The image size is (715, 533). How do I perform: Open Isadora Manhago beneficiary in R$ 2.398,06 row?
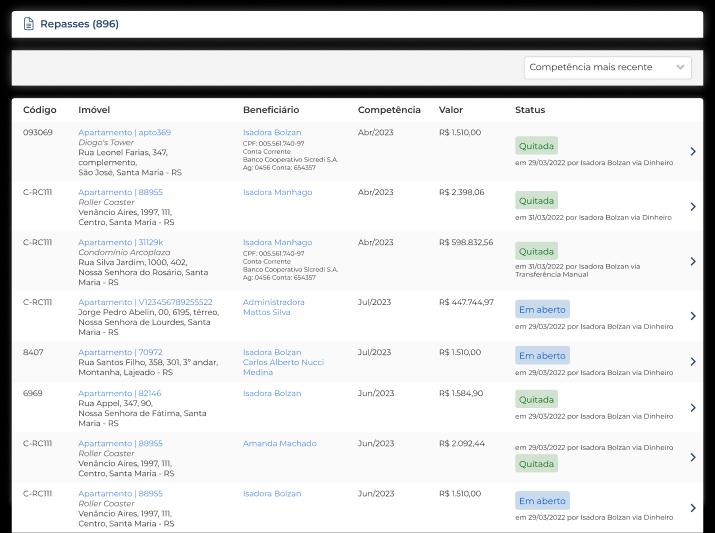pyautogui.click(x=277, y=192)
